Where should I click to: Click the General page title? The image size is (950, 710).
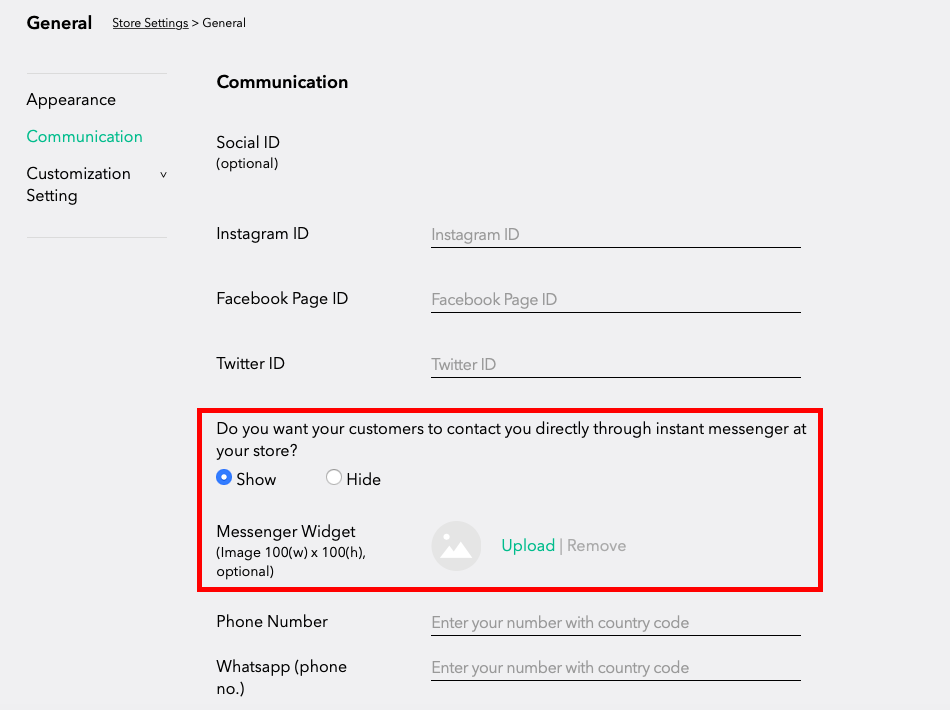point(59,23)
